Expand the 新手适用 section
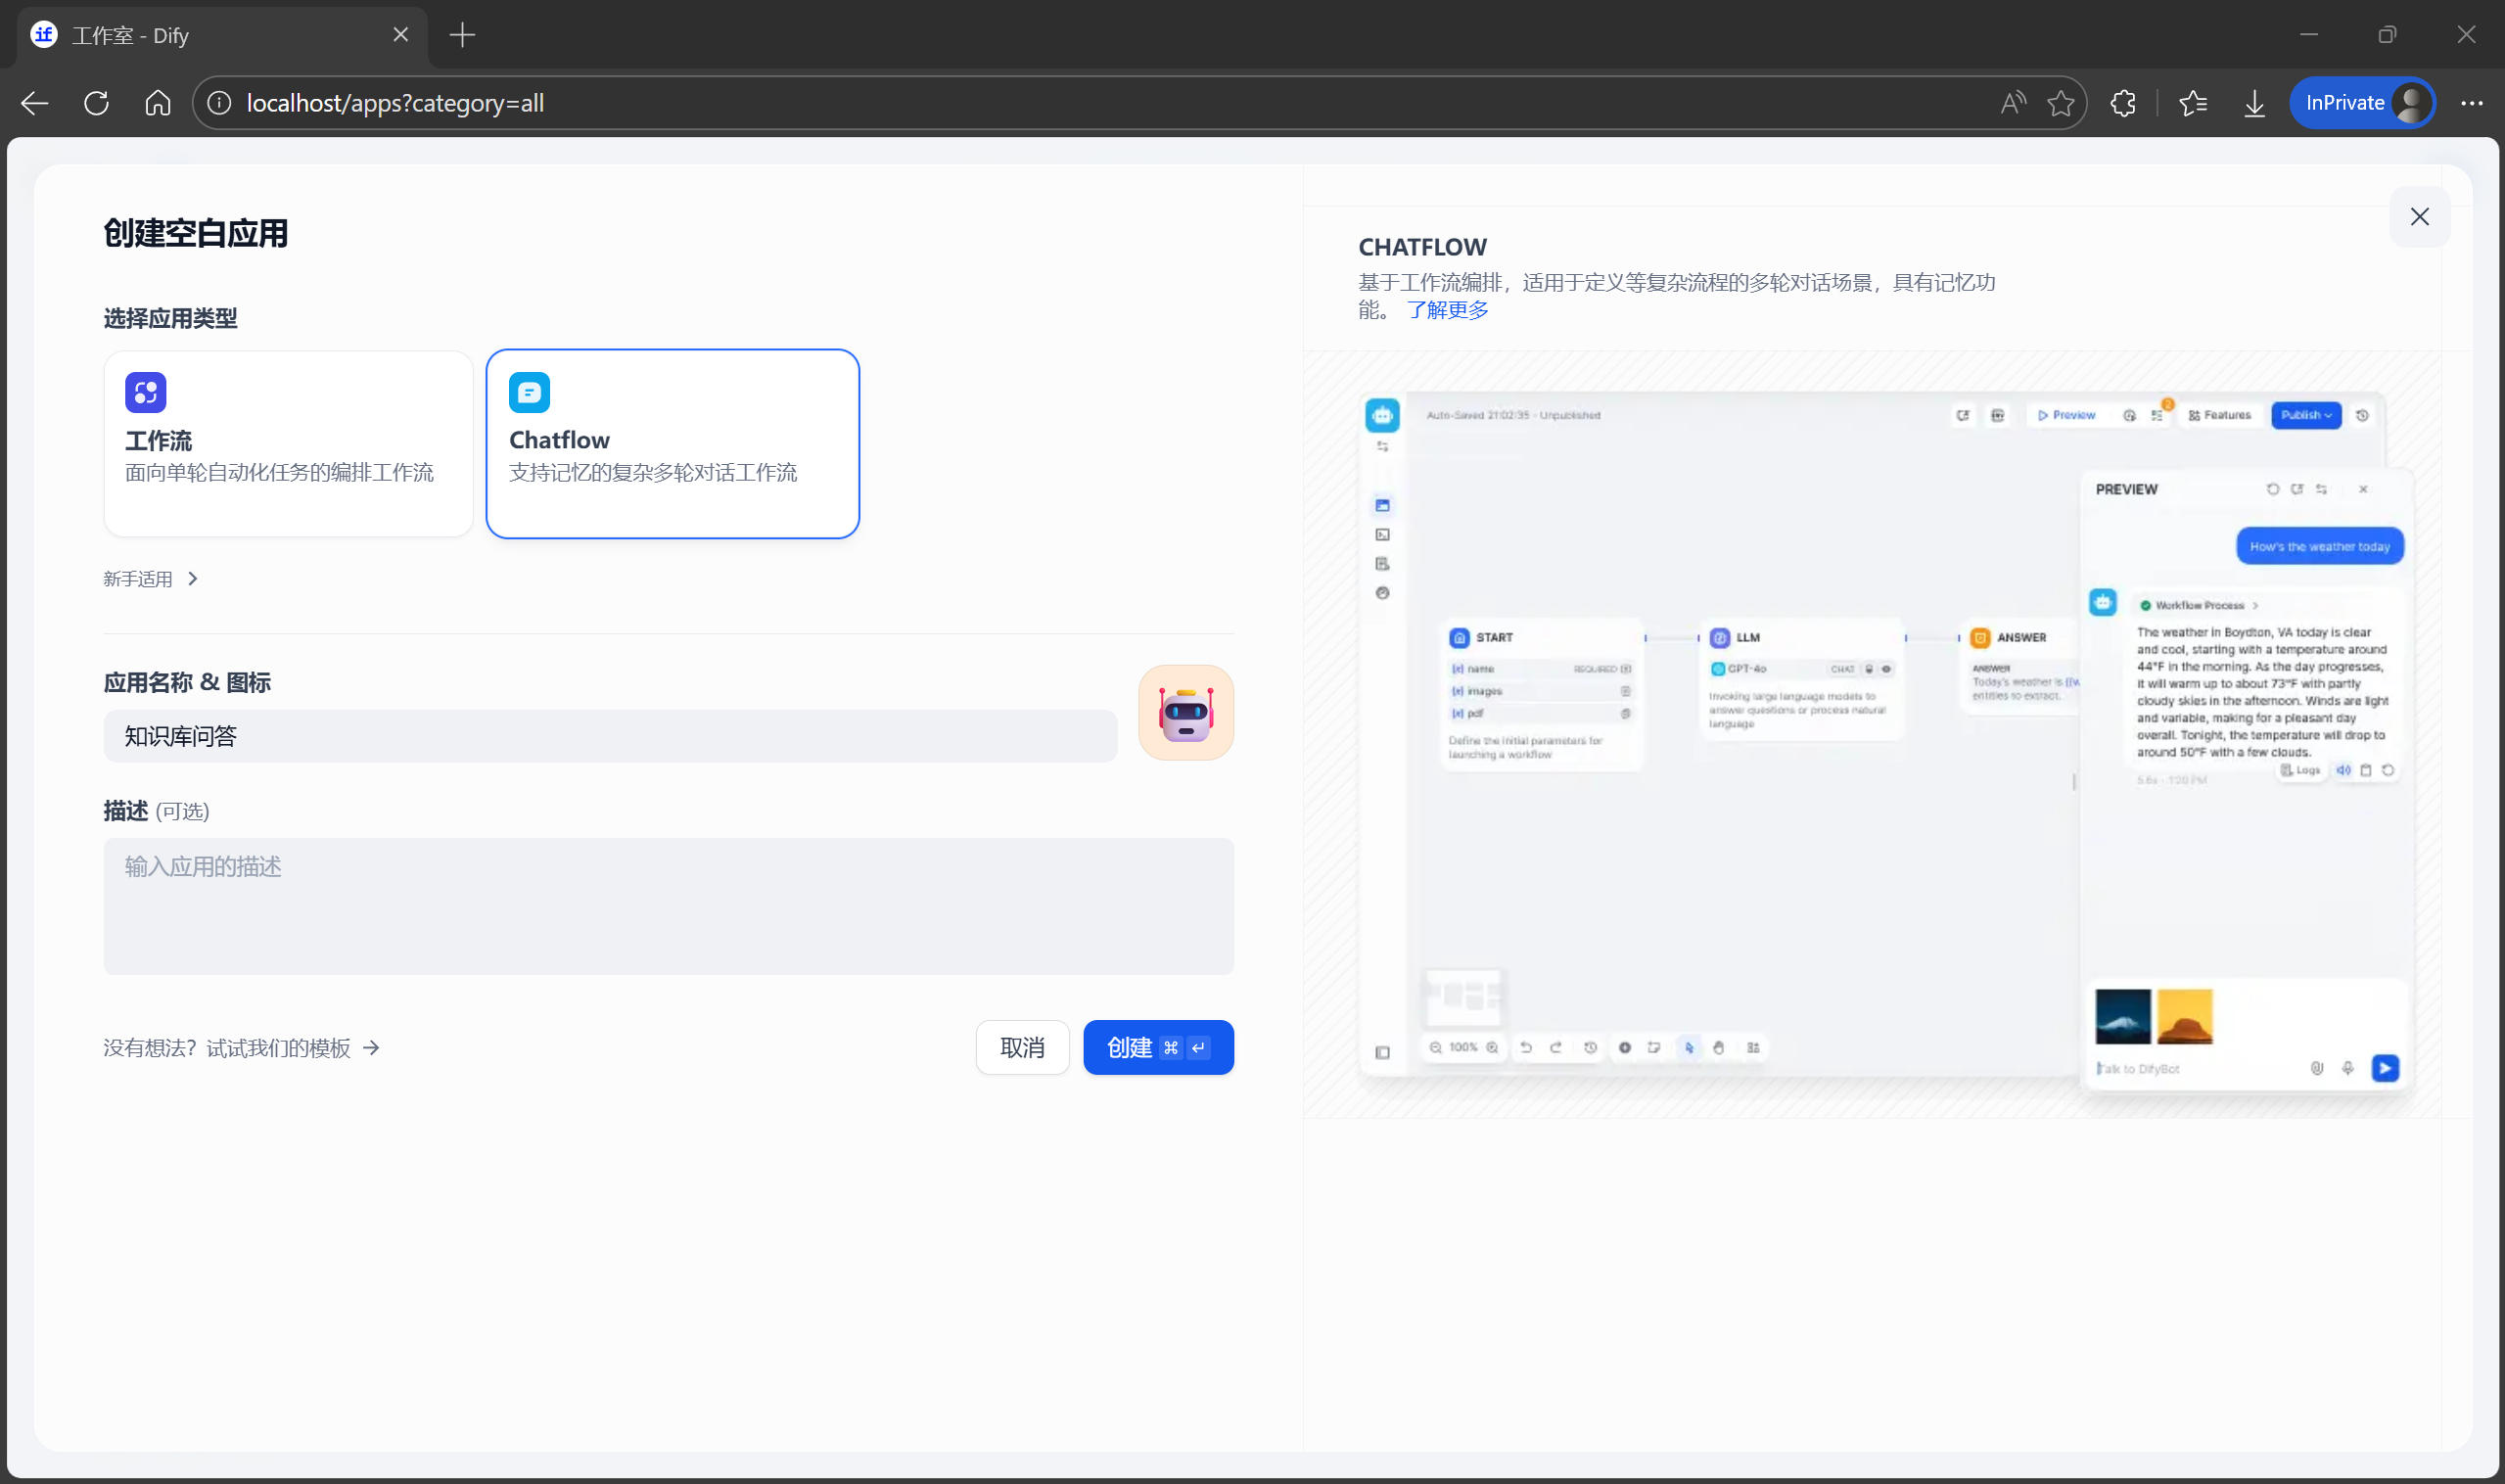 pos(151,579)
